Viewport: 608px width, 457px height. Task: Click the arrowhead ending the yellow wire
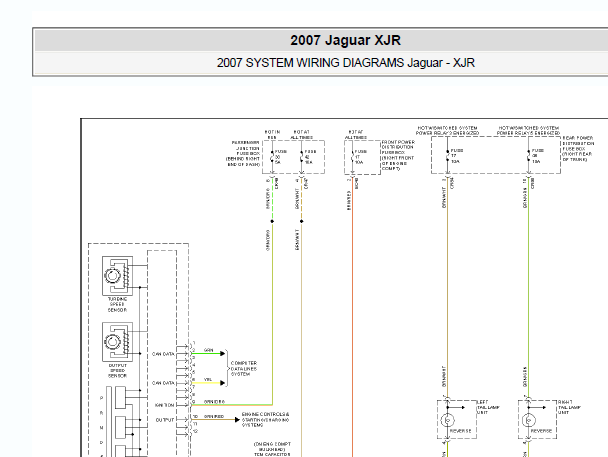pos(223,383)
